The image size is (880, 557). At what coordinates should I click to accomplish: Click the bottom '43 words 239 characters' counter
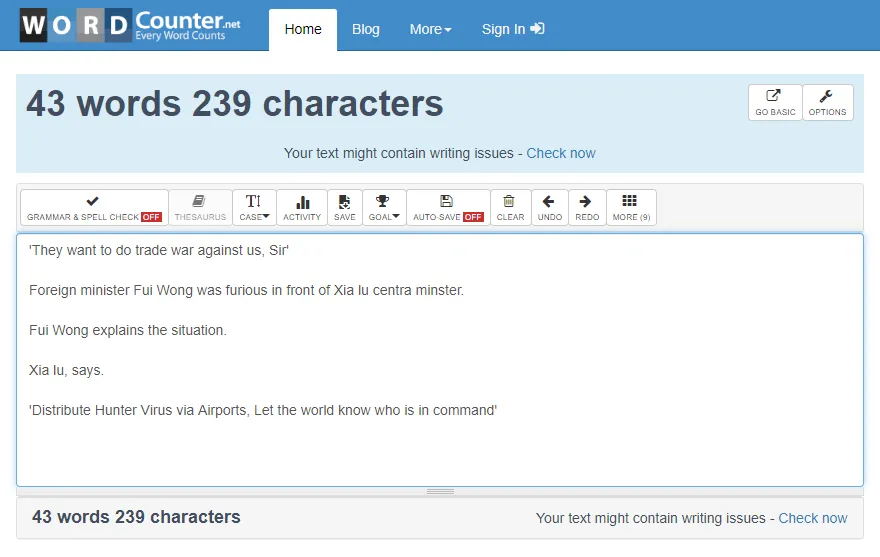point(136,517)
